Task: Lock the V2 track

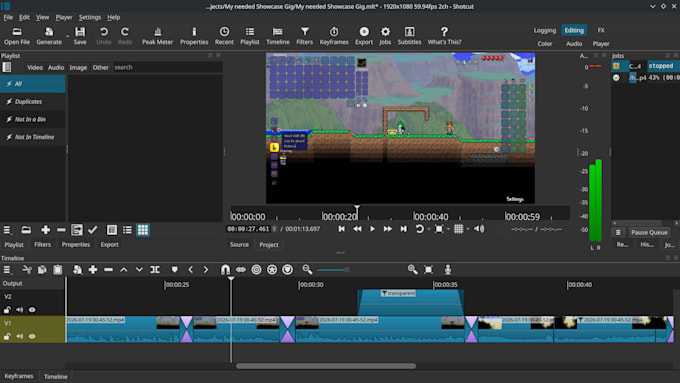Action: tap(7, 310)
